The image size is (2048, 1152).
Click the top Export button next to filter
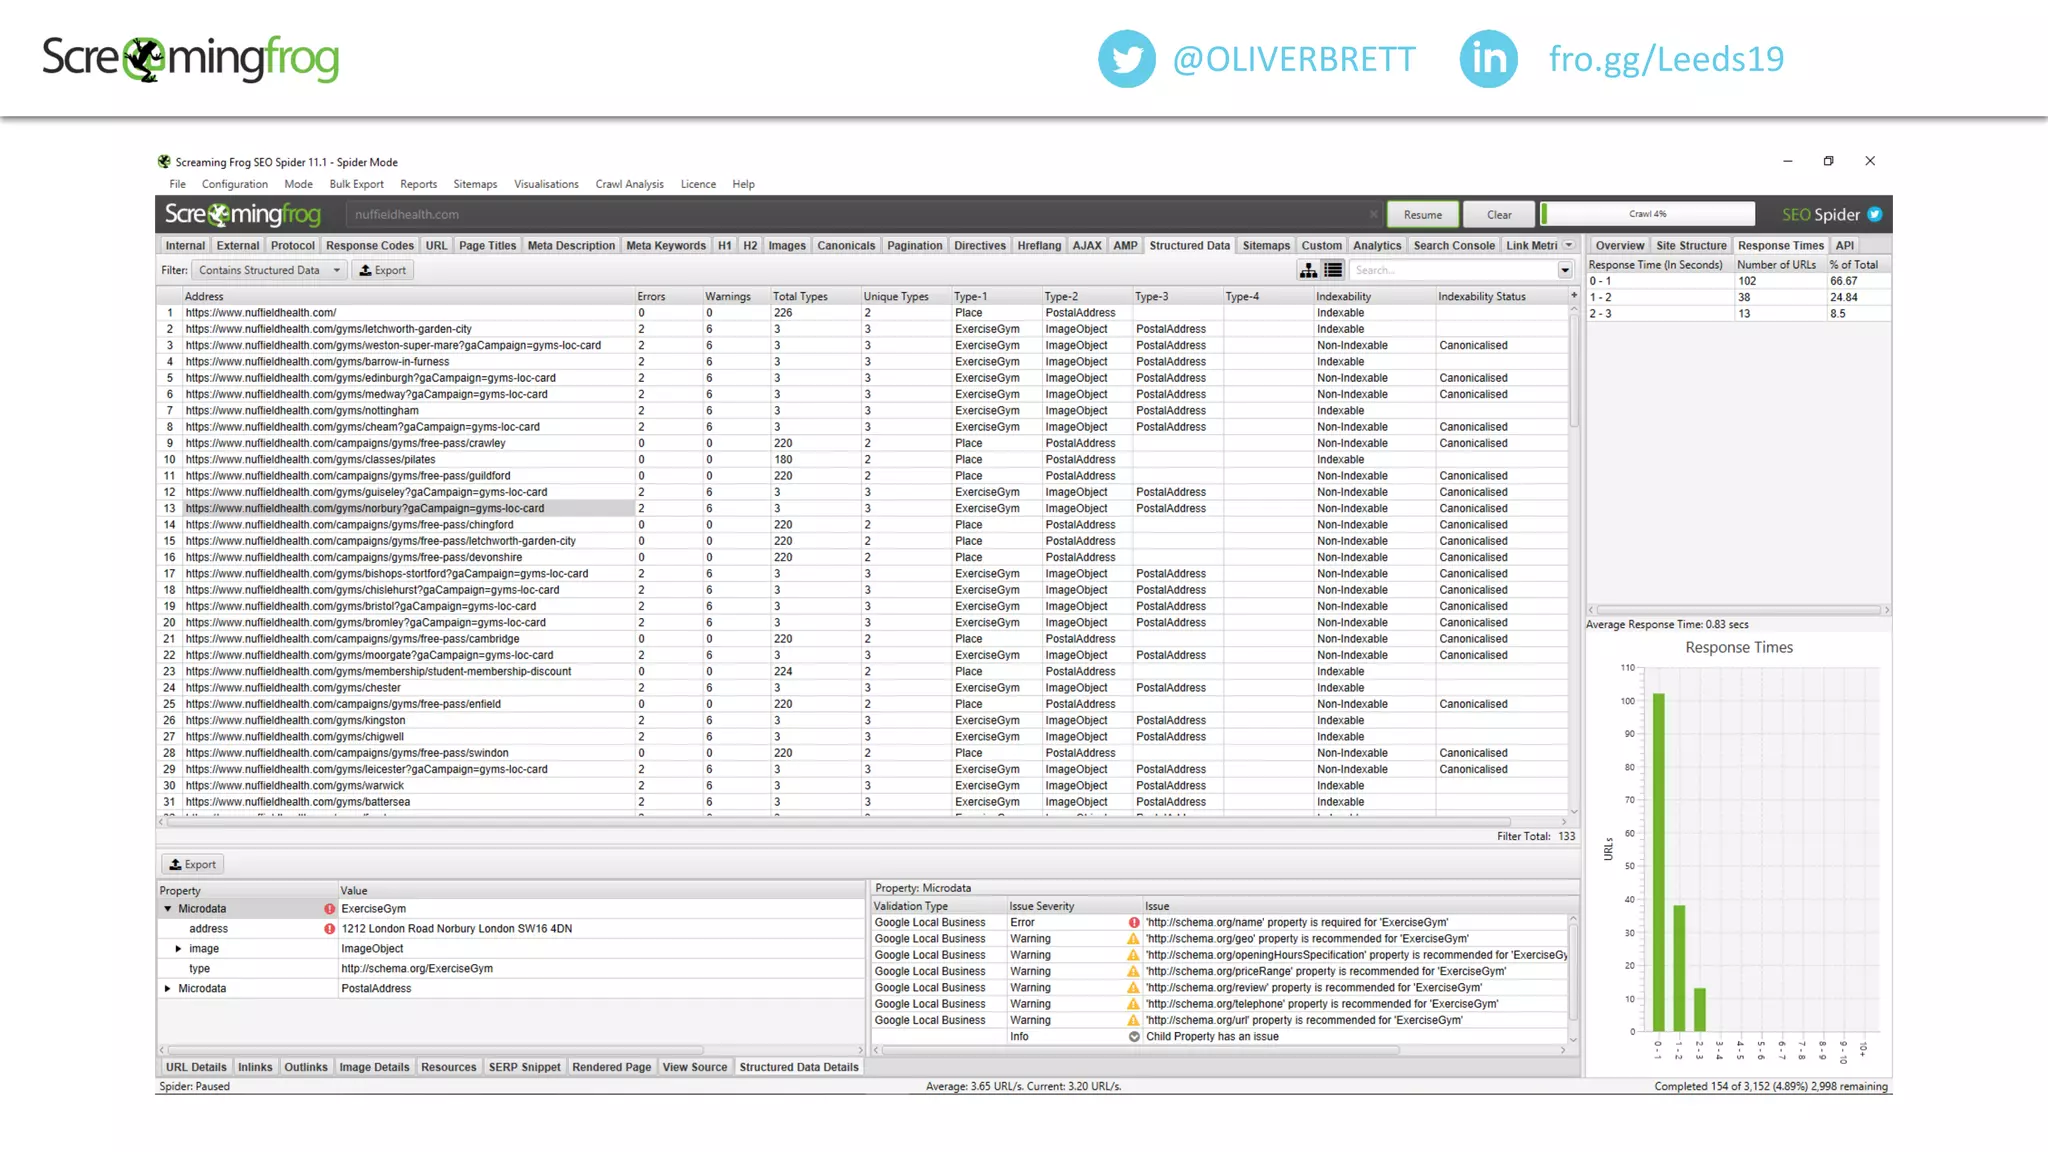[x=383, y=270]
